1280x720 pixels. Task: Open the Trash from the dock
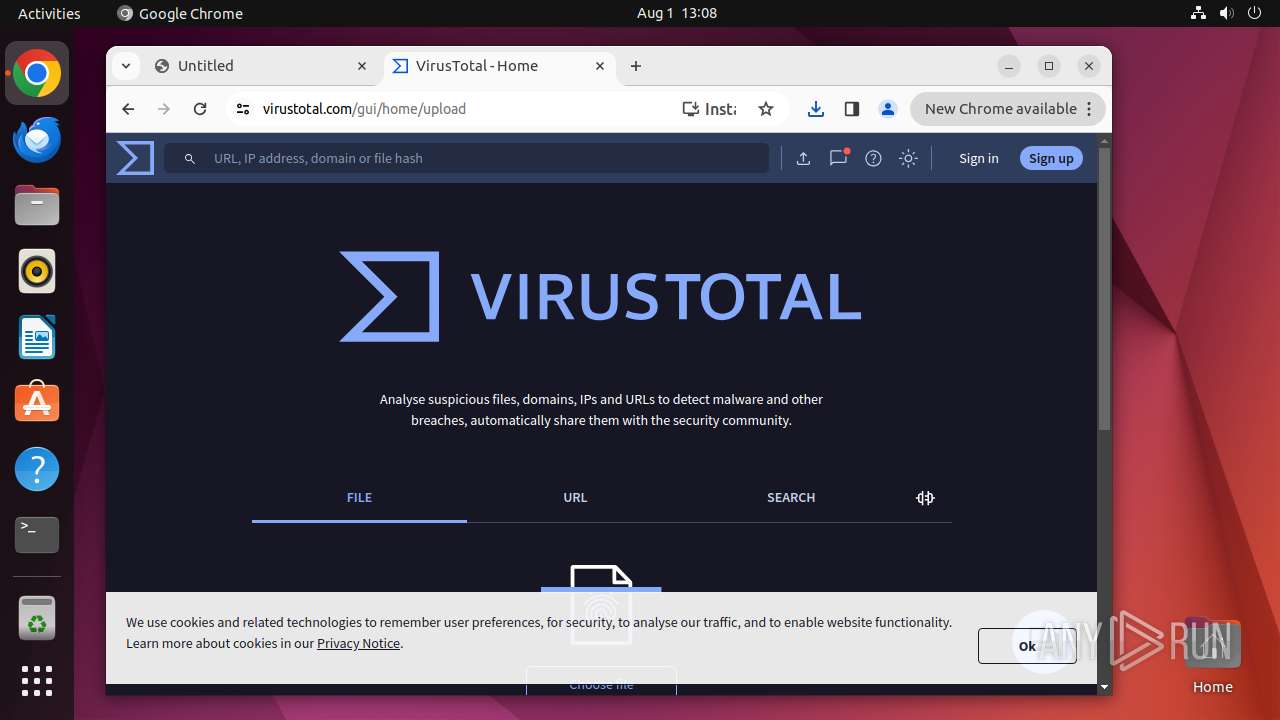click(x=37, y=618)
